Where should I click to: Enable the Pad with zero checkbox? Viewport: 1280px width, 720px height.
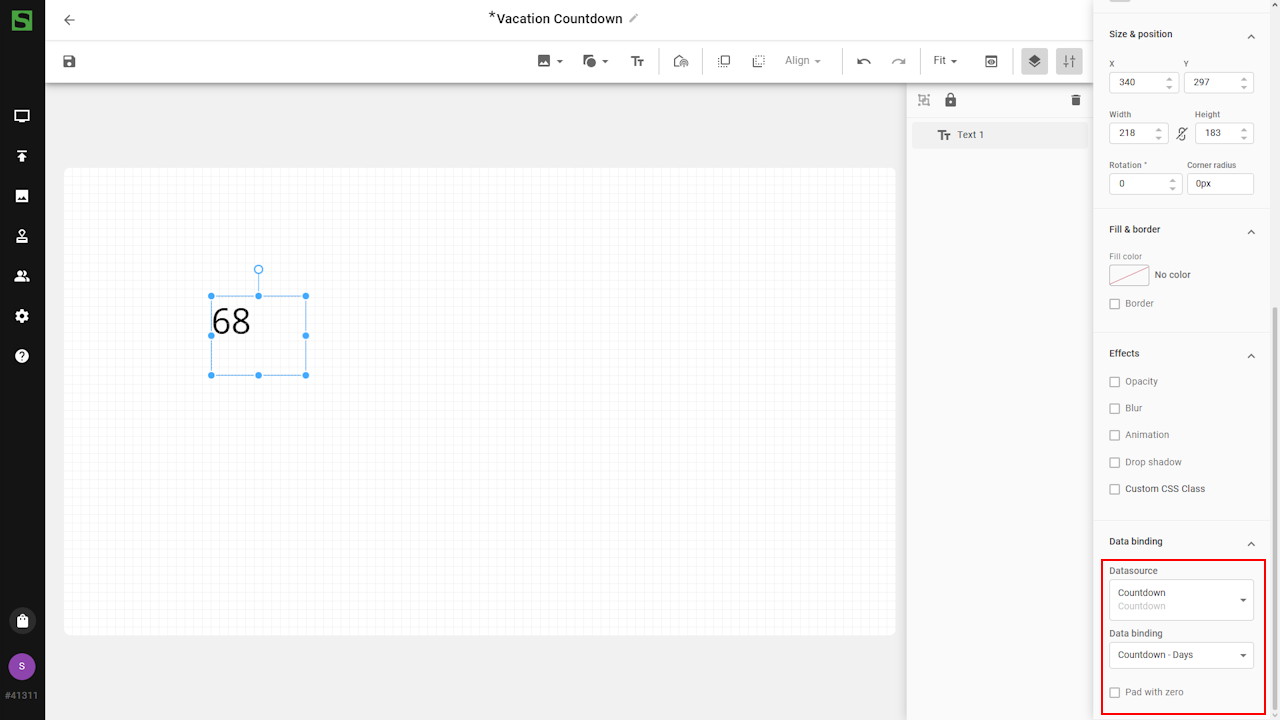click(1115, 692)
